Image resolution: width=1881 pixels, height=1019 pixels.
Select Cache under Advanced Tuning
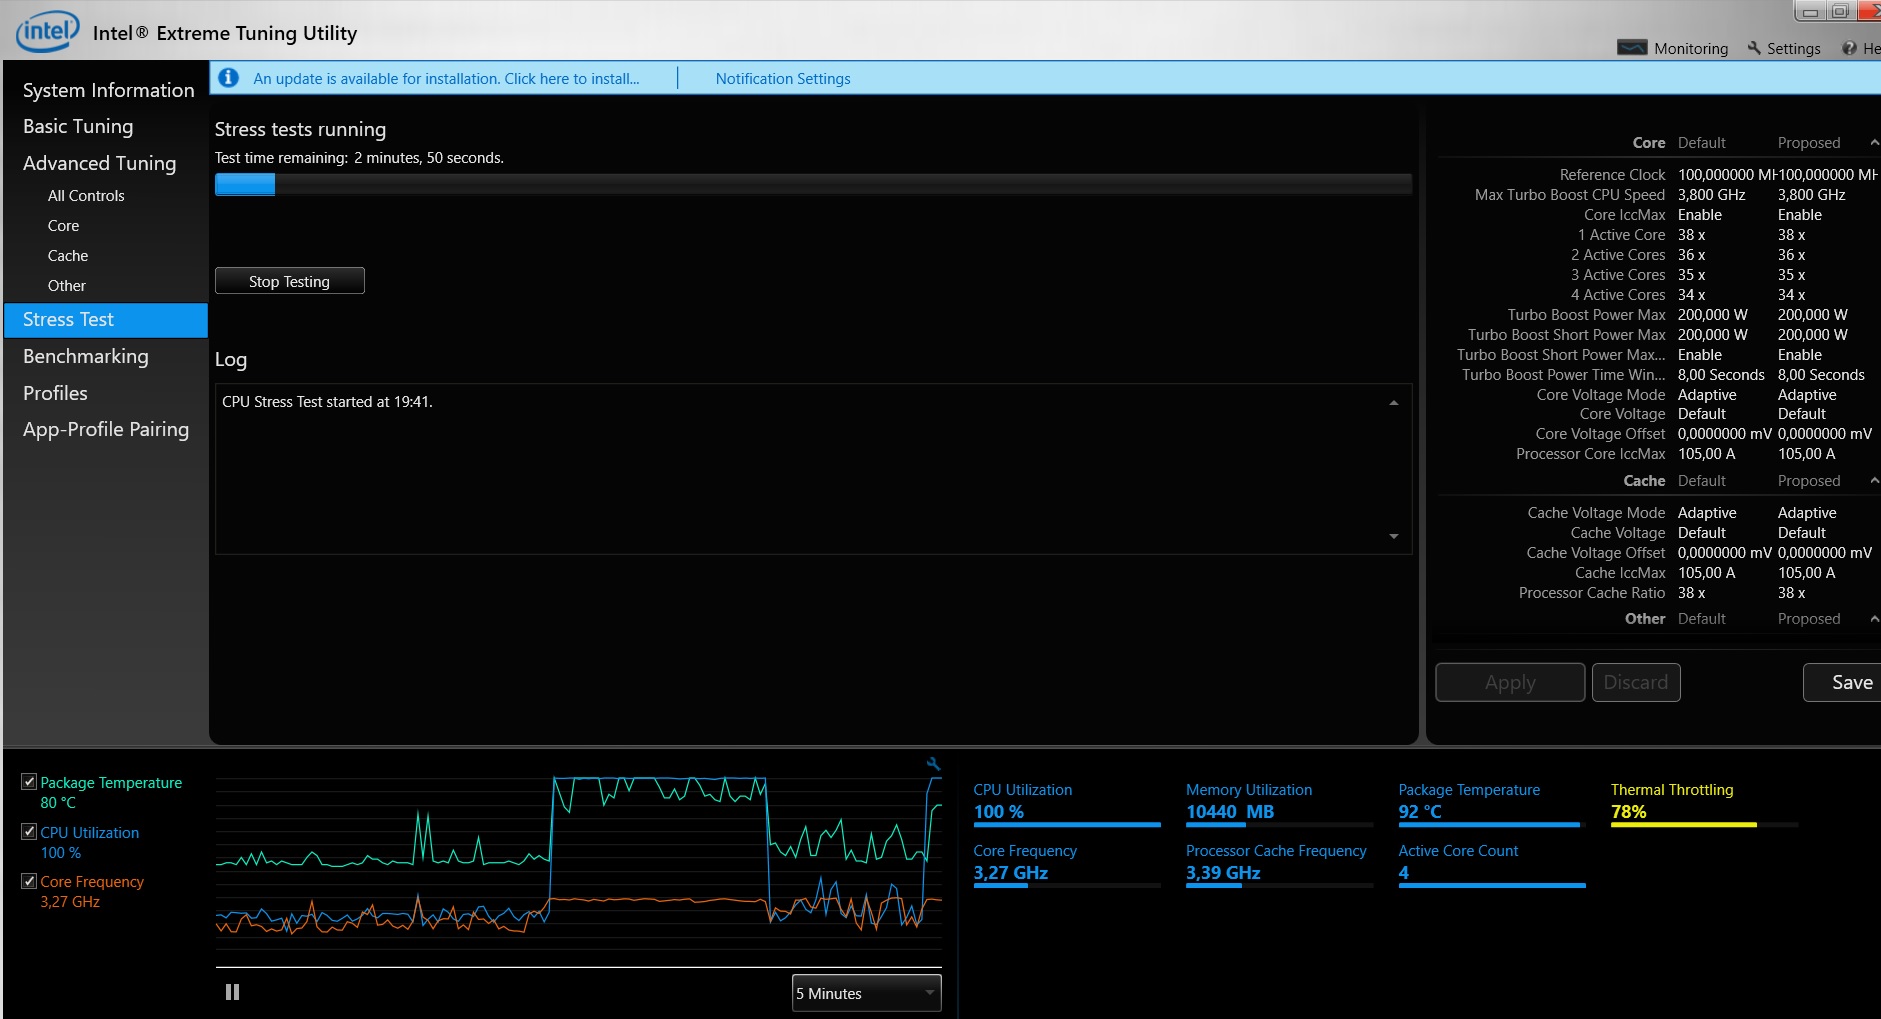point(68,256)
